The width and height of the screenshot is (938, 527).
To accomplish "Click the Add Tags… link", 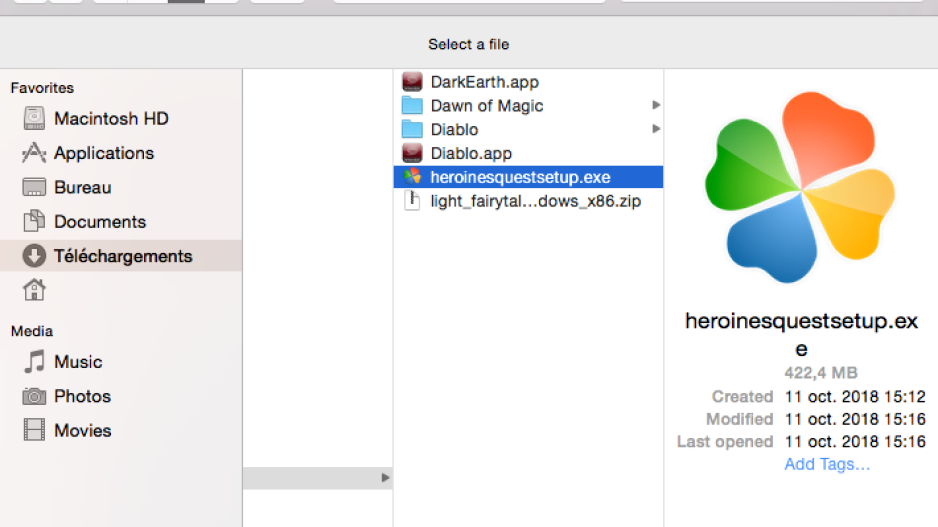I will pos(827,464).
